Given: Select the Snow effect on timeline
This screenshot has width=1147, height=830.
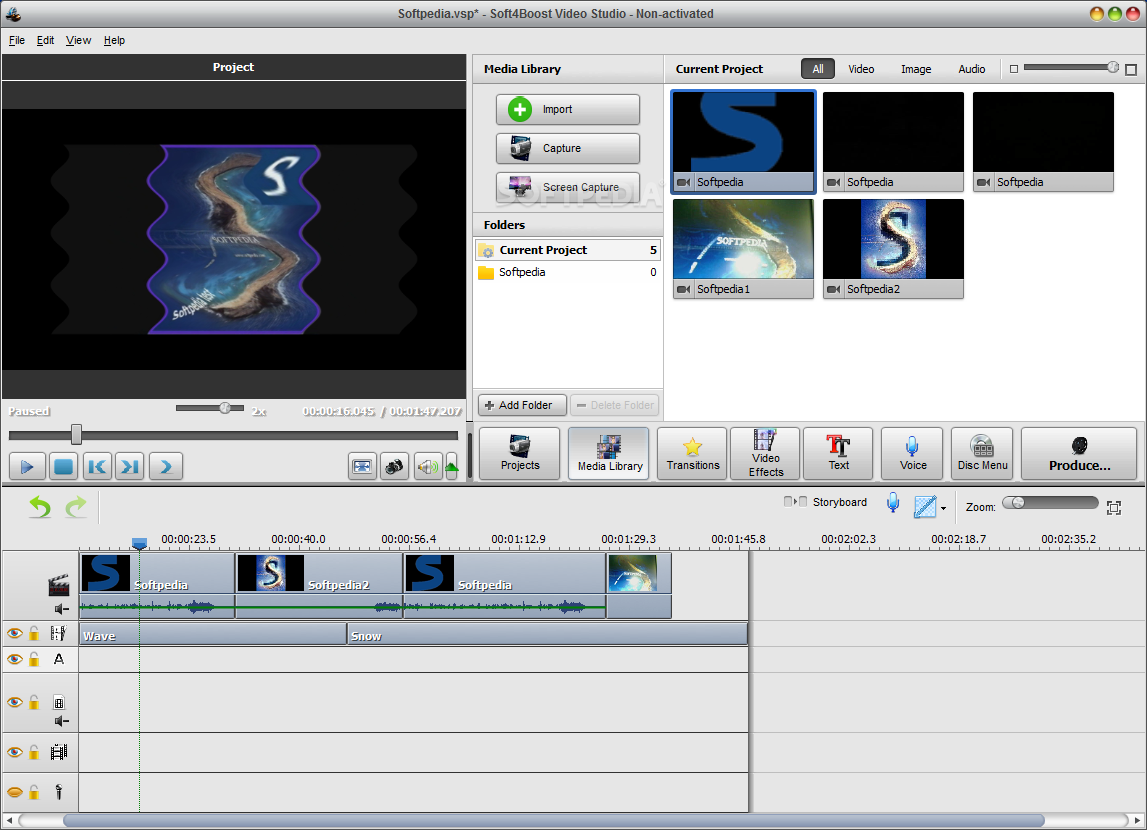Looking at the screenshot, I should coord(548,634).
